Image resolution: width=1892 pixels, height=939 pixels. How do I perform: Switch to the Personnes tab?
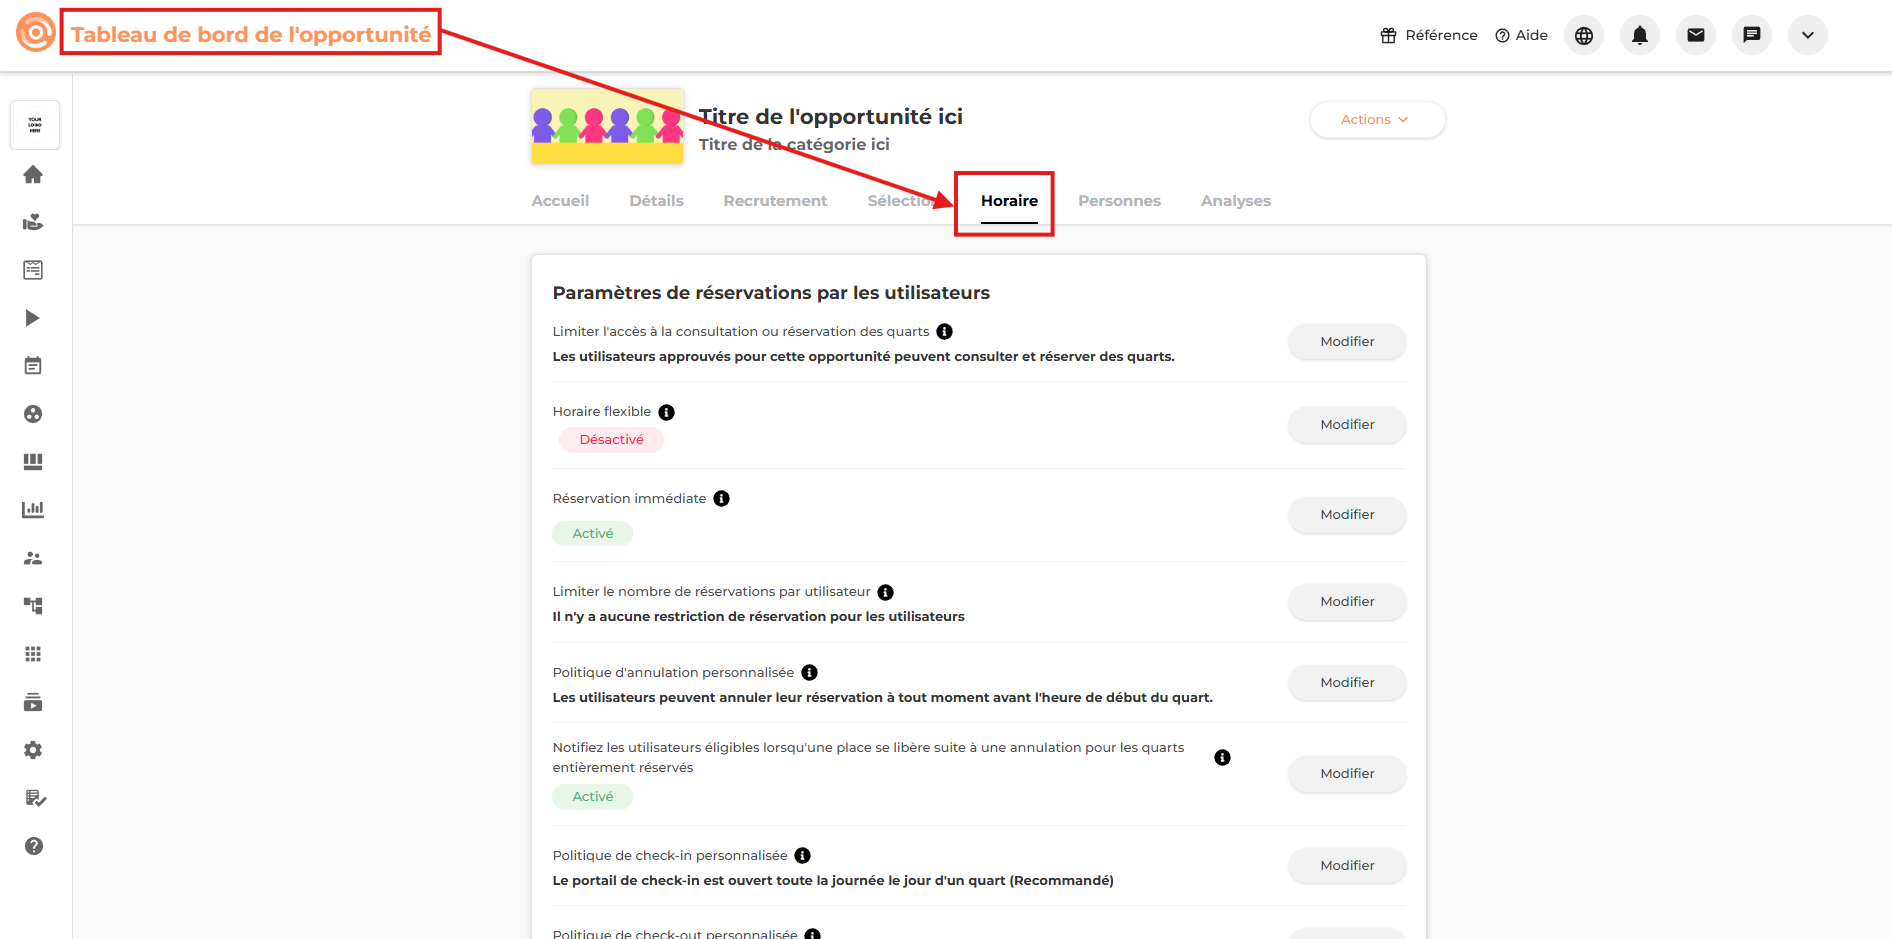[x=1119, y=201]
